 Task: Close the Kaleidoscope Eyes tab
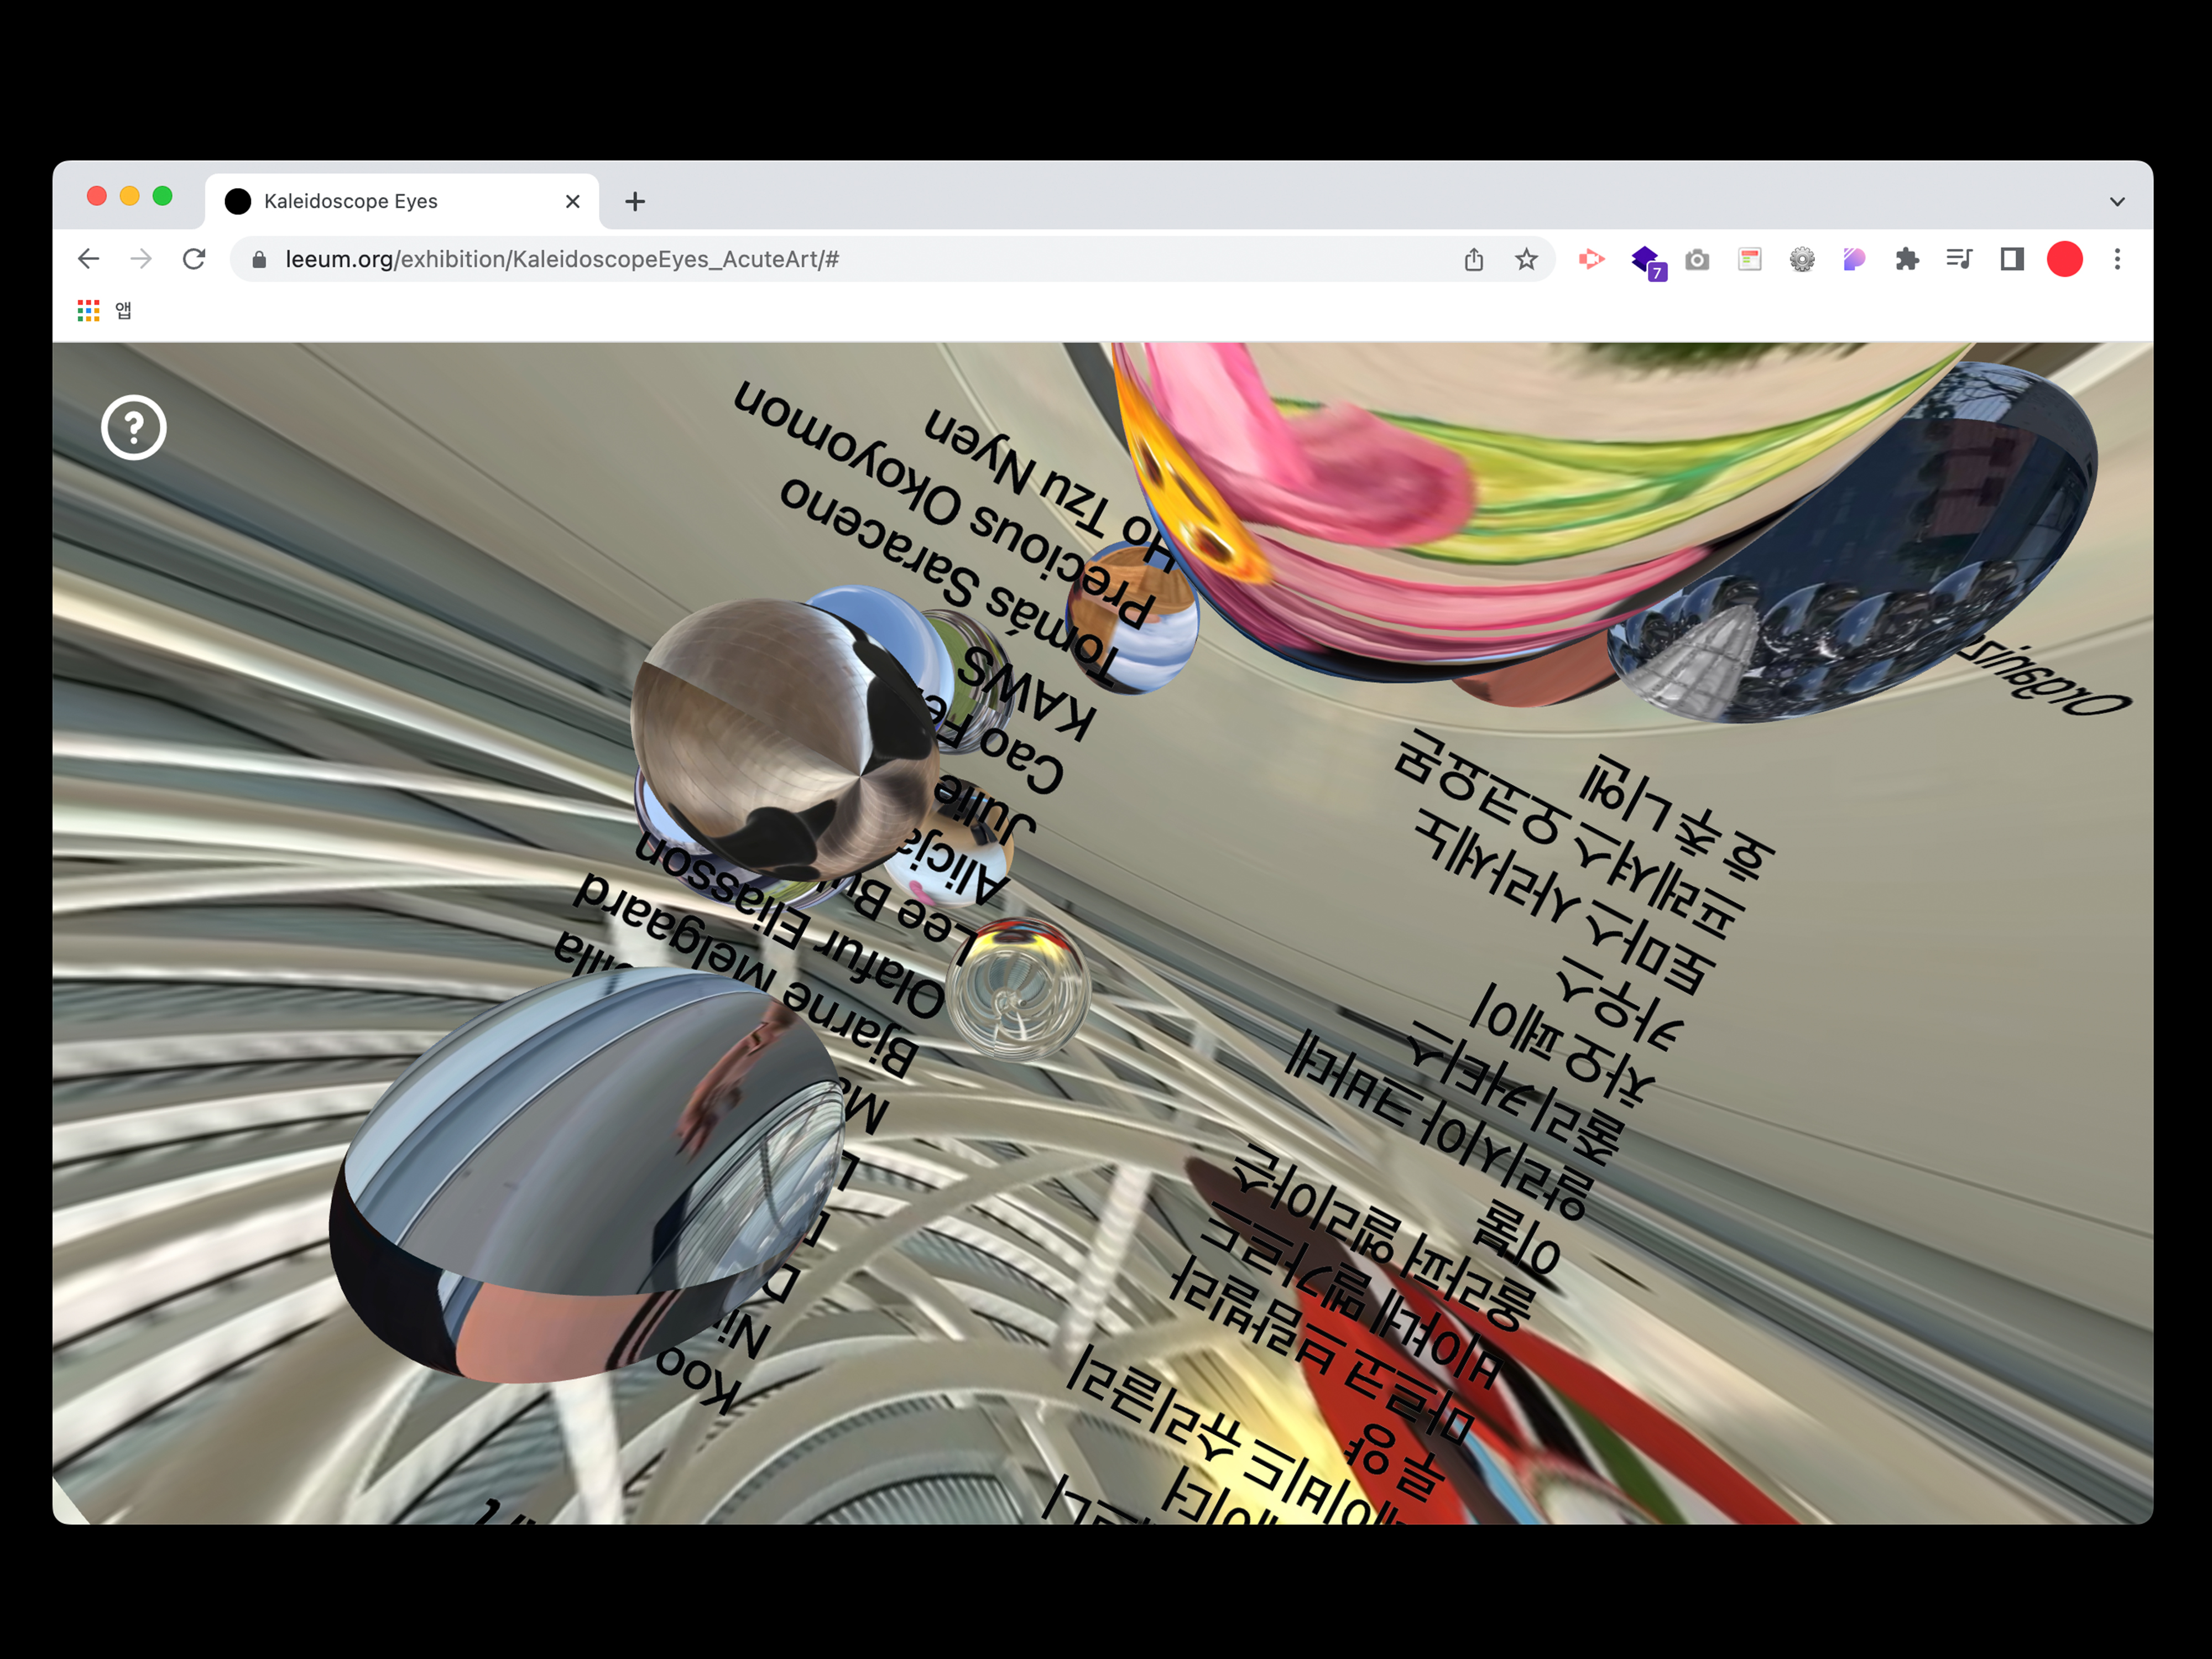point(573,201)
